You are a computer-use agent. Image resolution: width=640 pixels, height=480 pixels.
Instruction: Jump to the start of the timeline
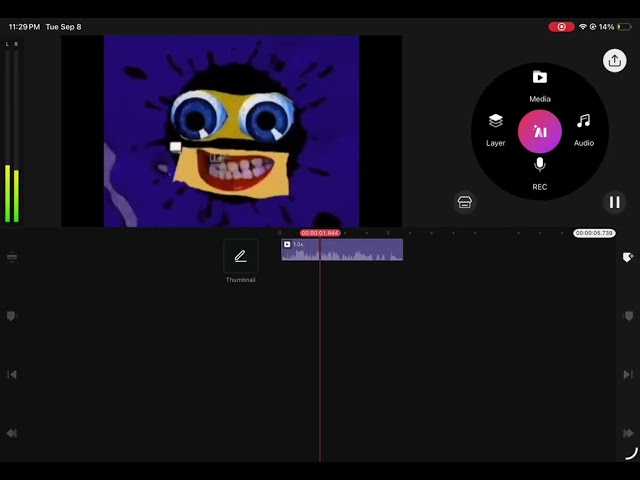[12, 374]
